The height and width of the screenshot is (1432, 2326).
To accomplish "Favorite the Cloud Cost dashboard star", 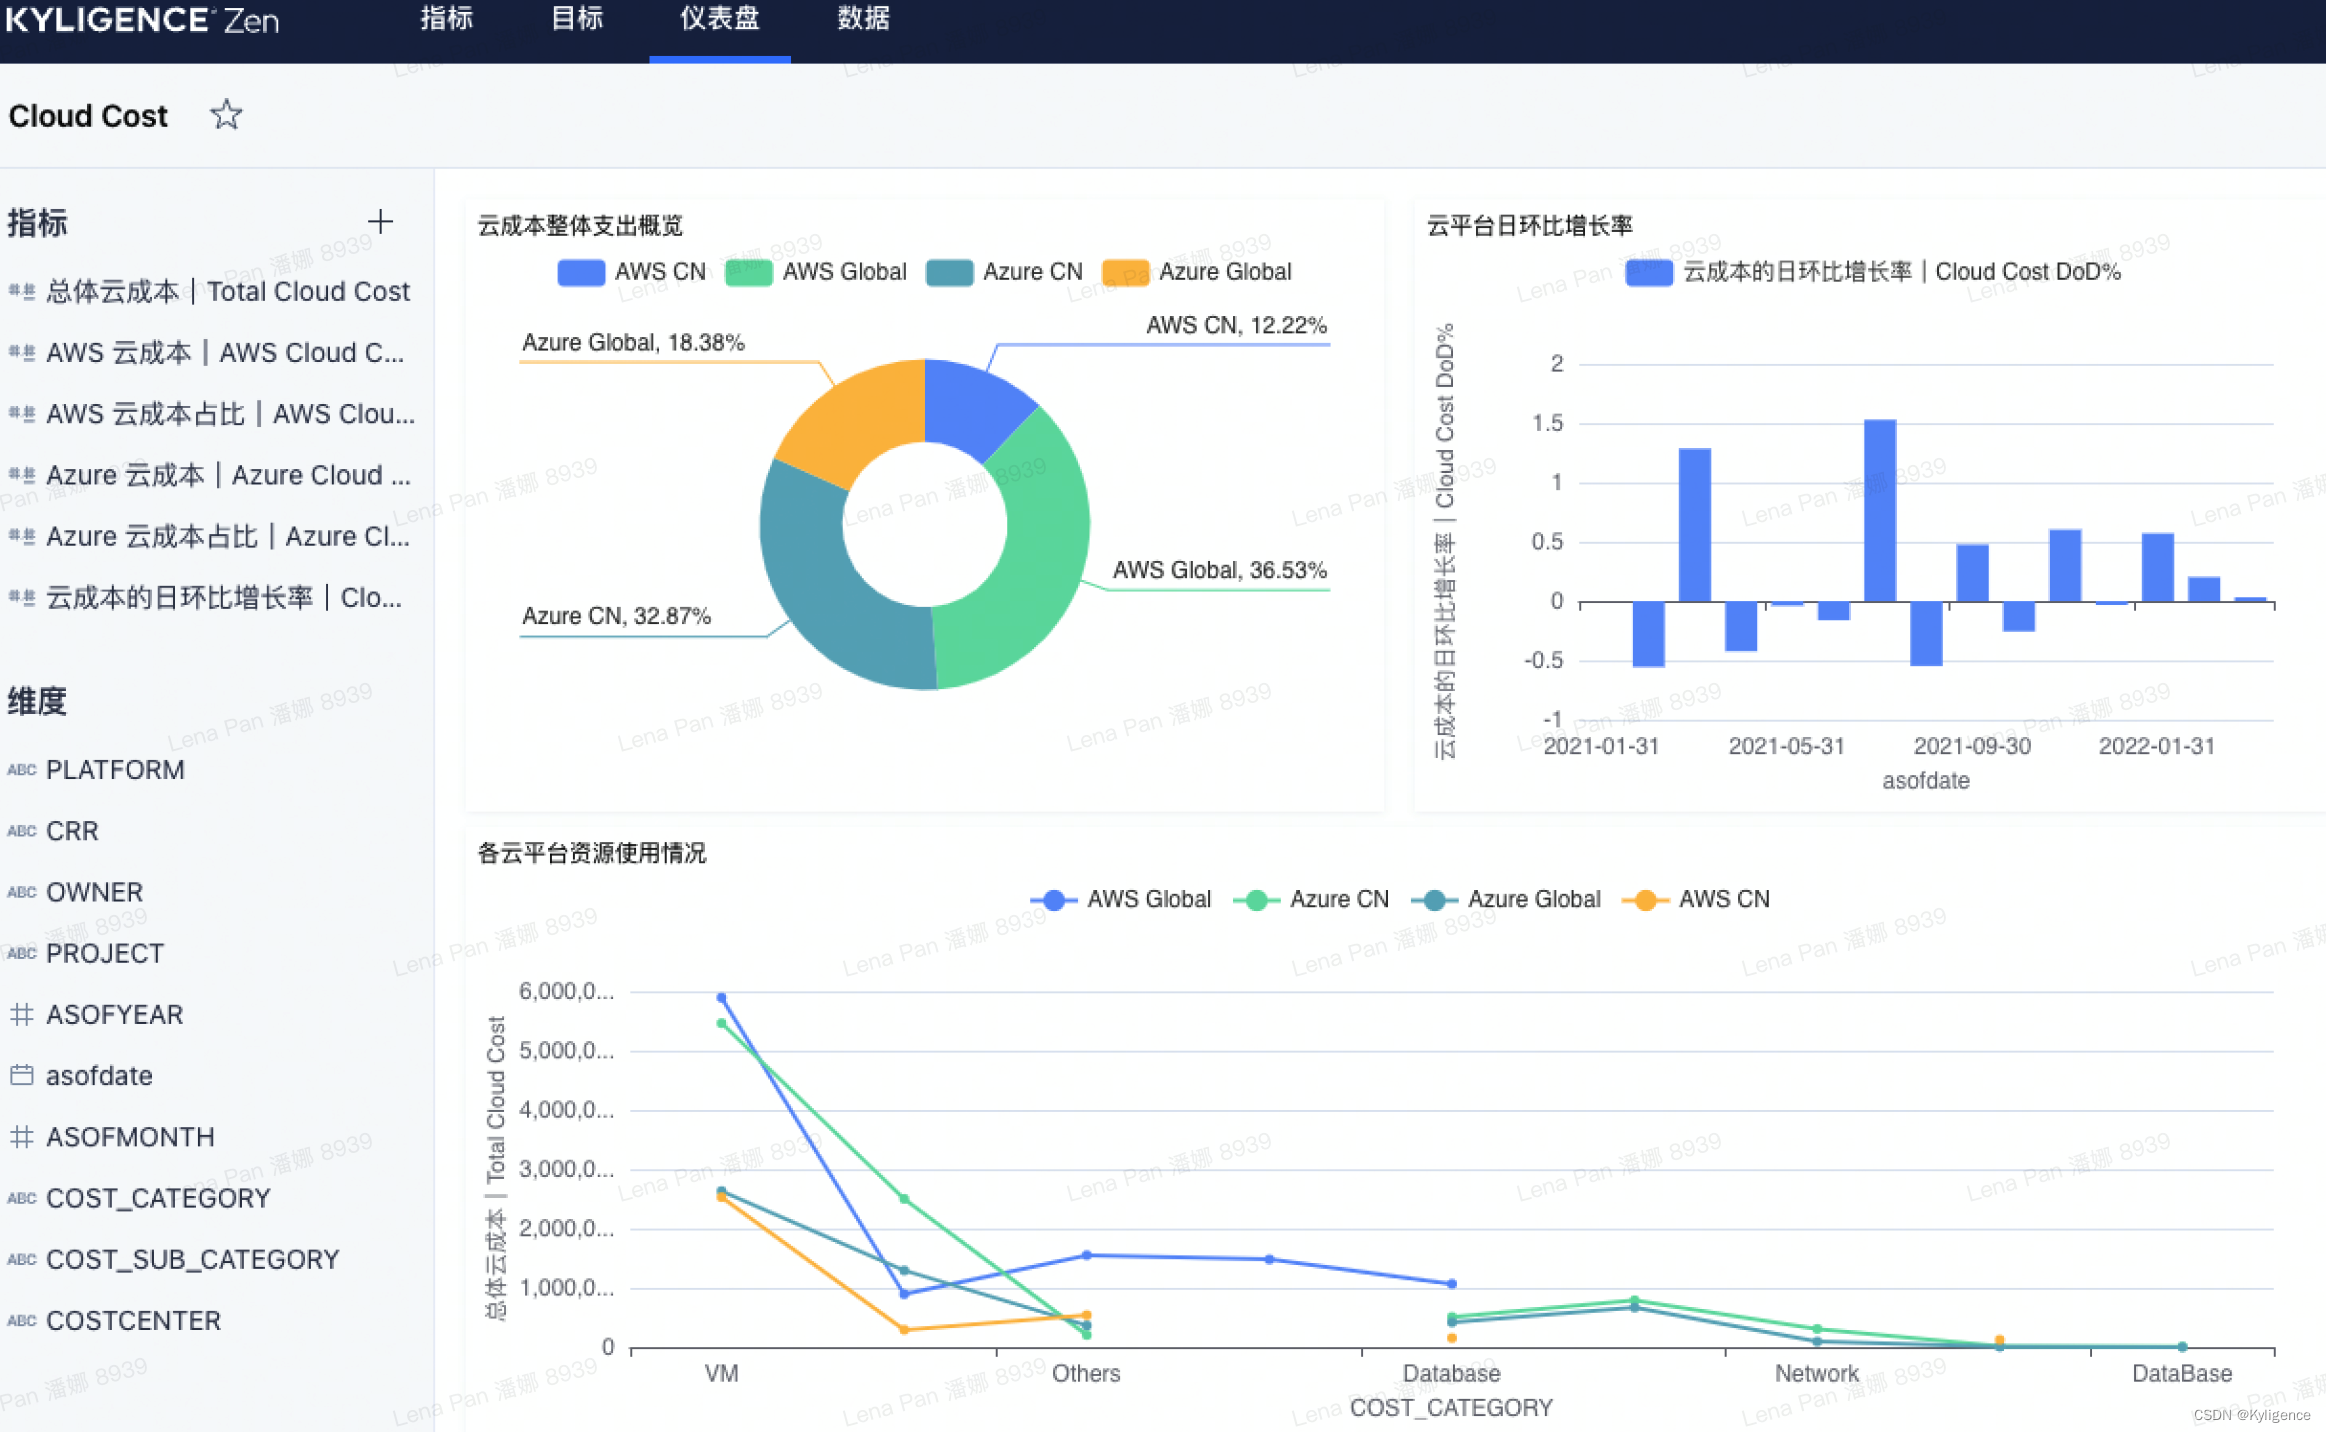I will (x=226, y=115).
